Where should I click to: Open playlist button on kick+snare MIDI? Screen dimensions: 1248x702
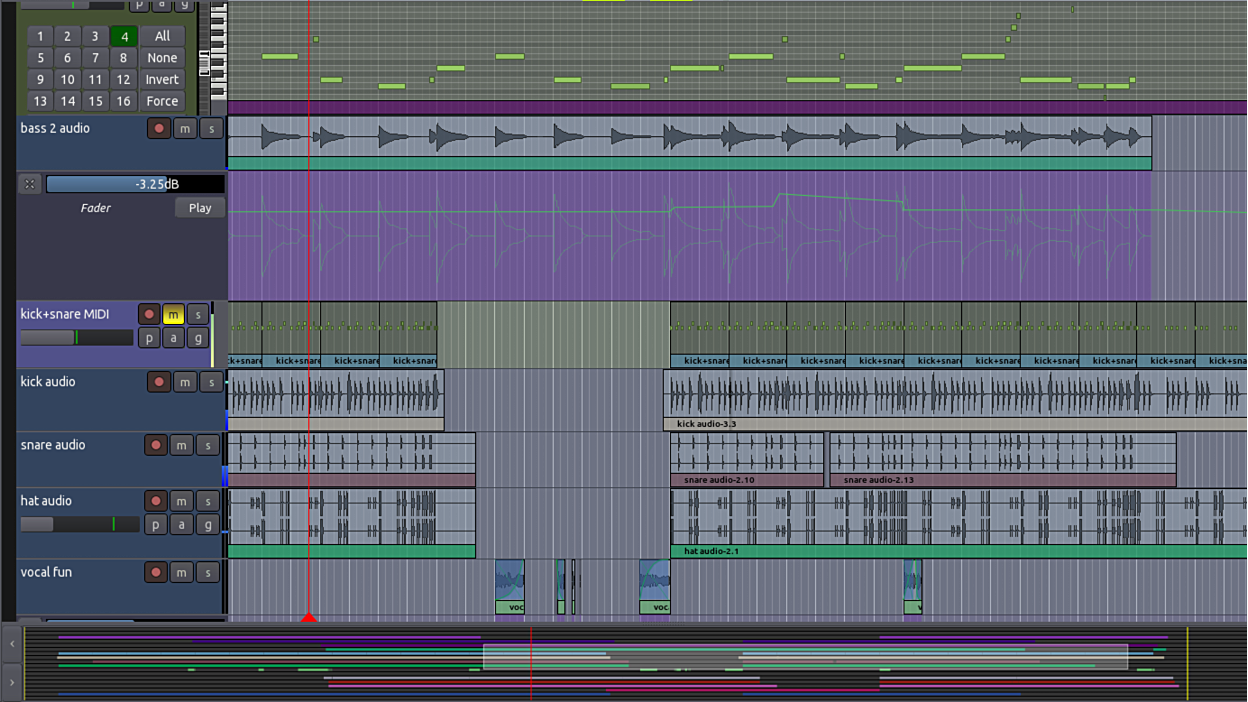149,338
